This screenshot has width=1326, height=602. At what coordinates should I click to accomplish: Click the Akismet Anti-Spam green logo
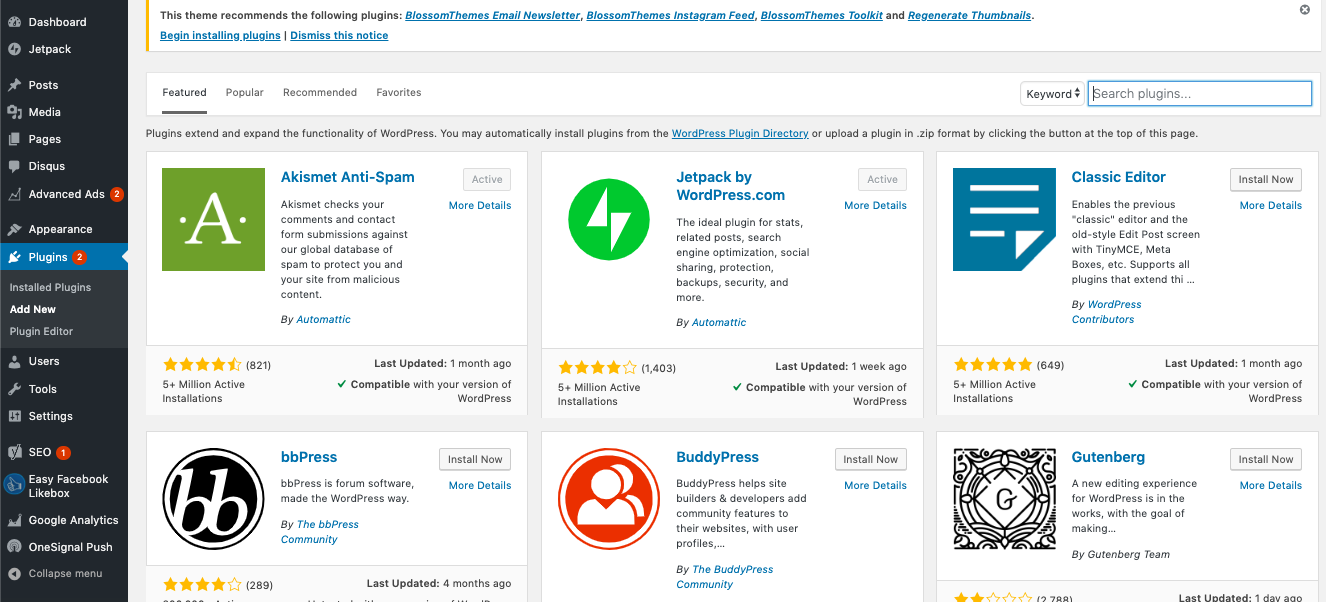213,219
